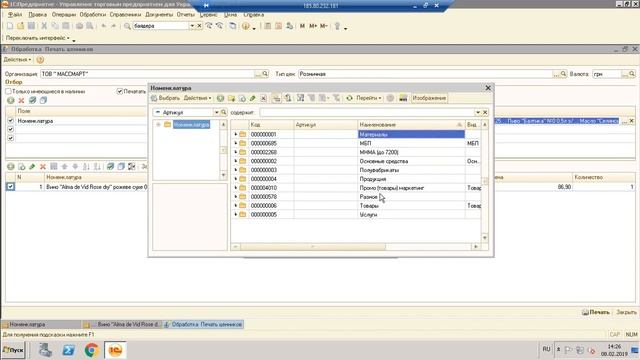Click red delete row icon above goods table

point(42,167)
